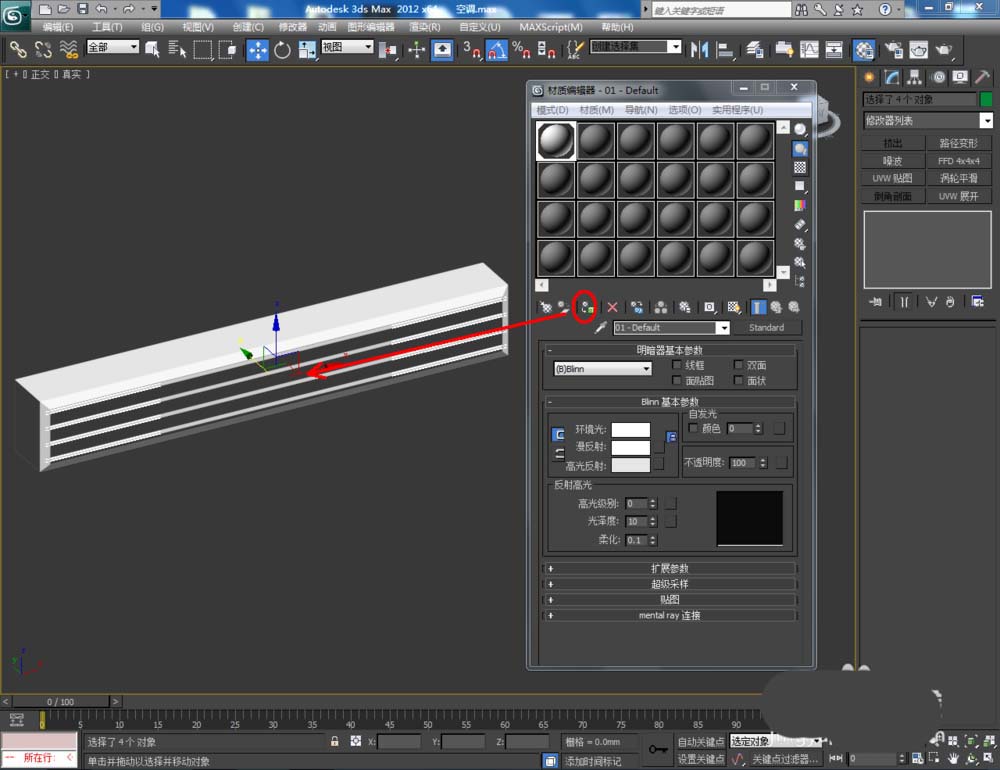Open the 编辑(E) menu
This screenshot has height=770, width=1000.
pyautogui.click(x=57, y=27)
